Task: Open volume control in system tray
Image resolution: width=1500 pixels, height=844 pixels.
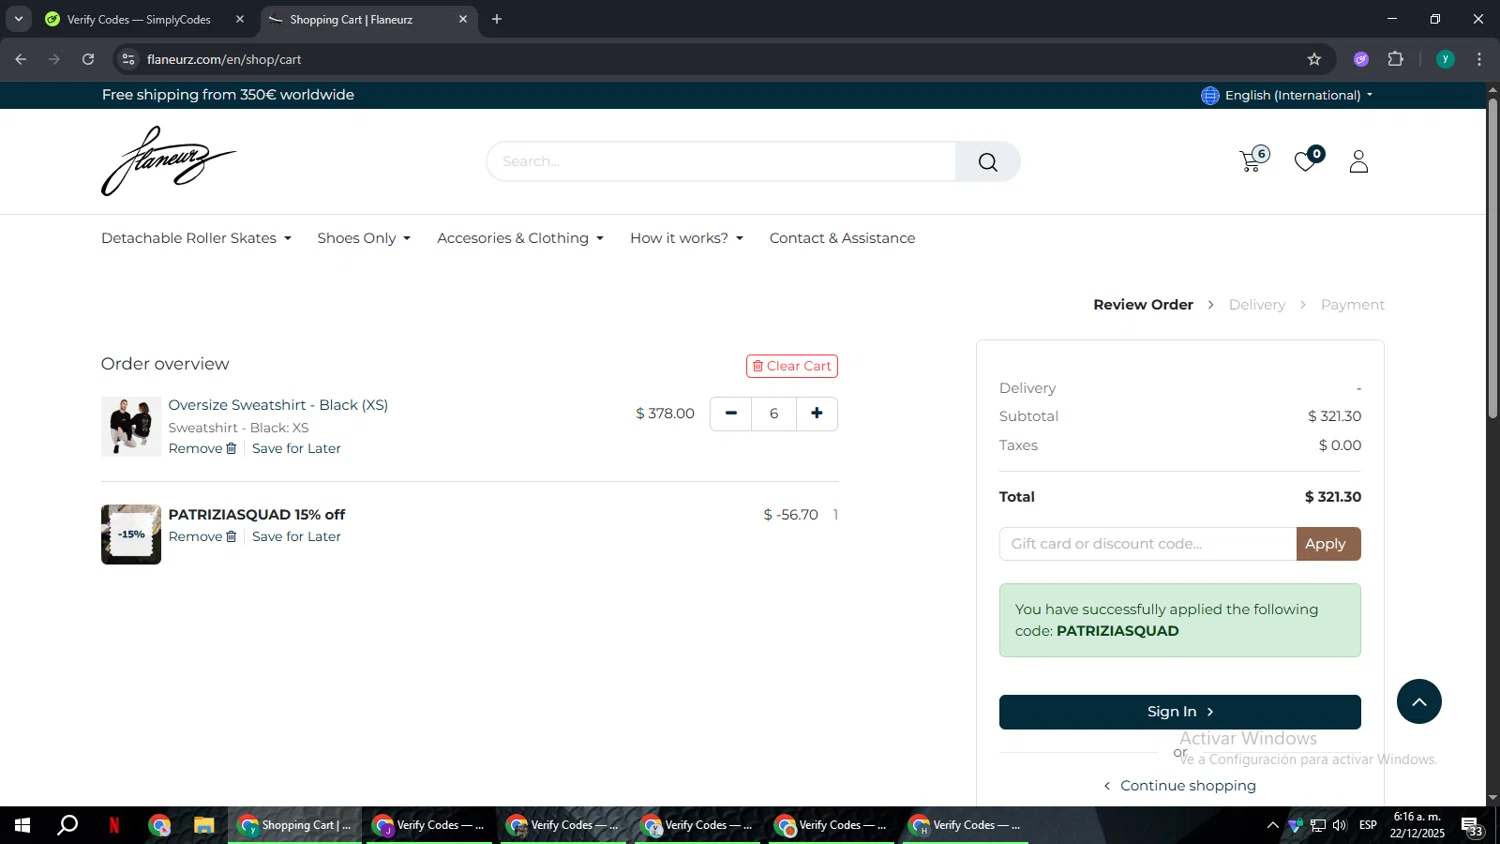Action: click(1340, 825)
